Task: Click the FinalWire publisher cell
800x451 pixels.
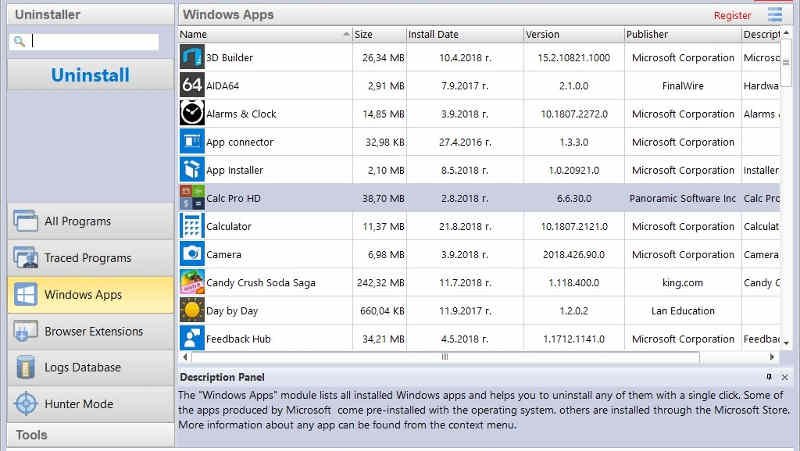Action: coord(683,86)
